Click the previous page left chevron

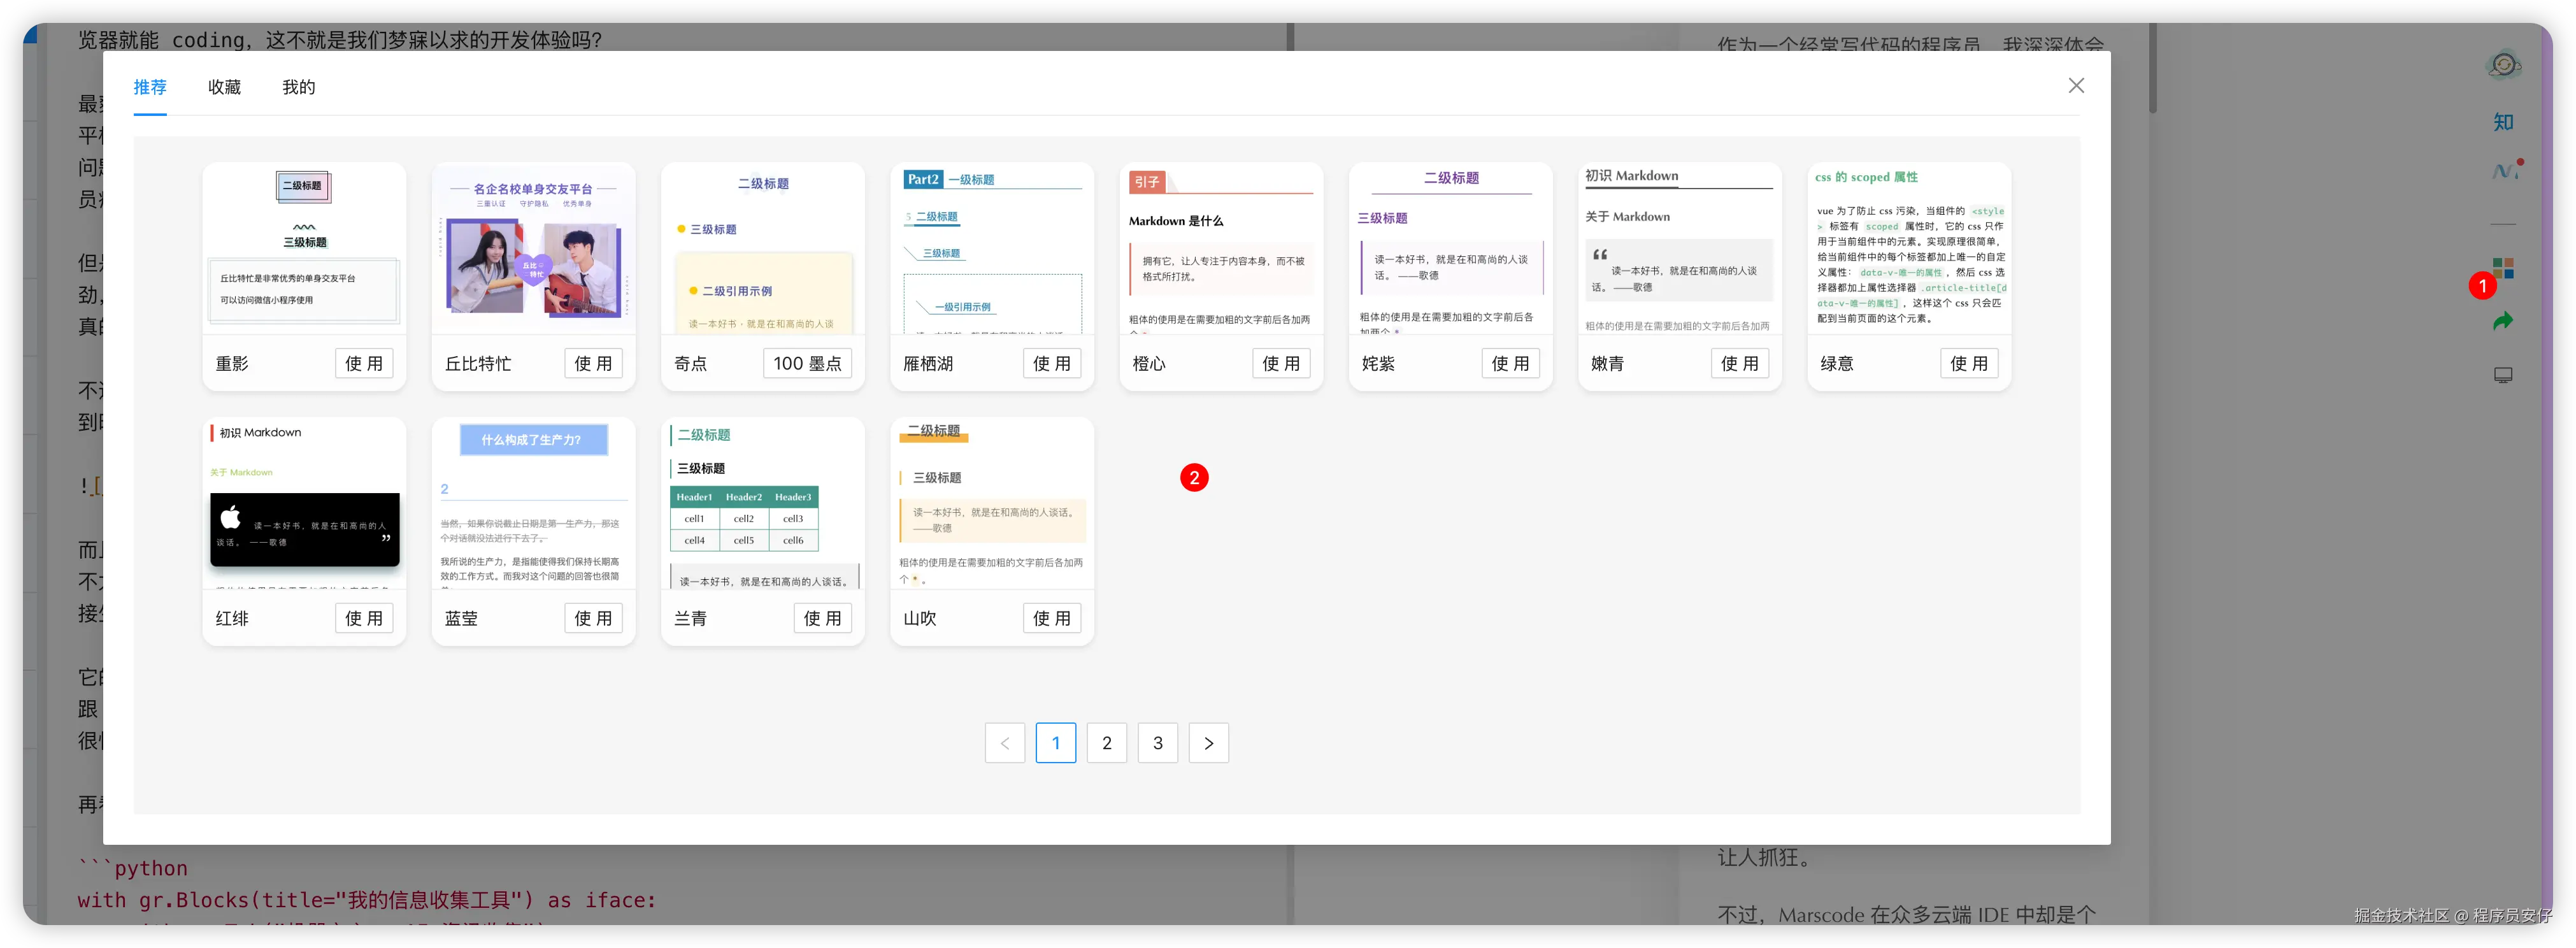click(x=1004, y=743)
